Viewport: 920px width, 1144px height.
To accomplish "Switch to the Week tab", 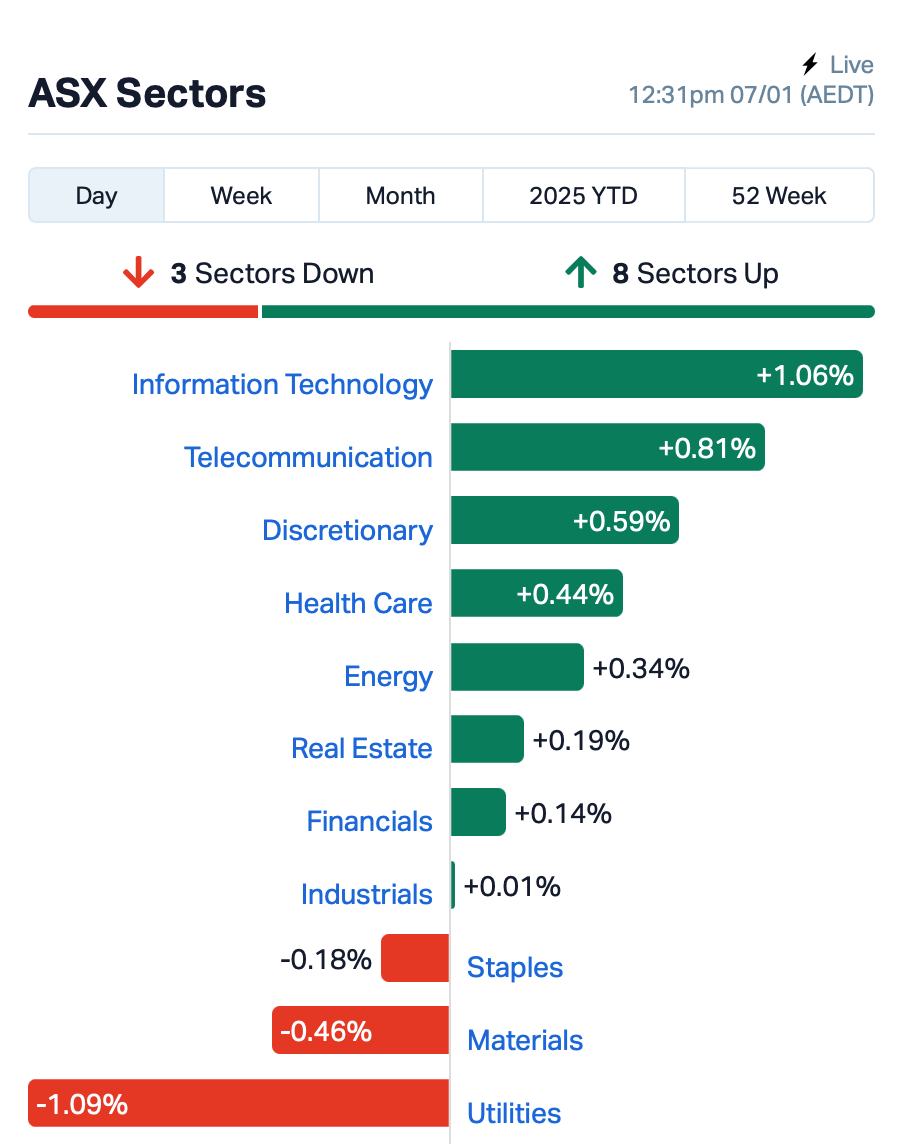I will 241,196.
